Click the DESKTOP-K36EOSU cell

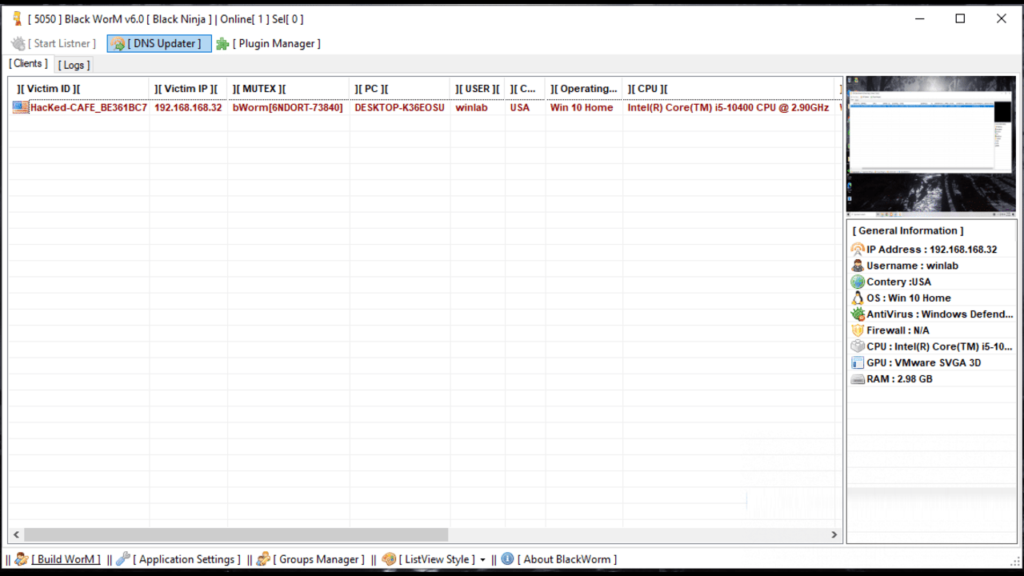(400, 108)
